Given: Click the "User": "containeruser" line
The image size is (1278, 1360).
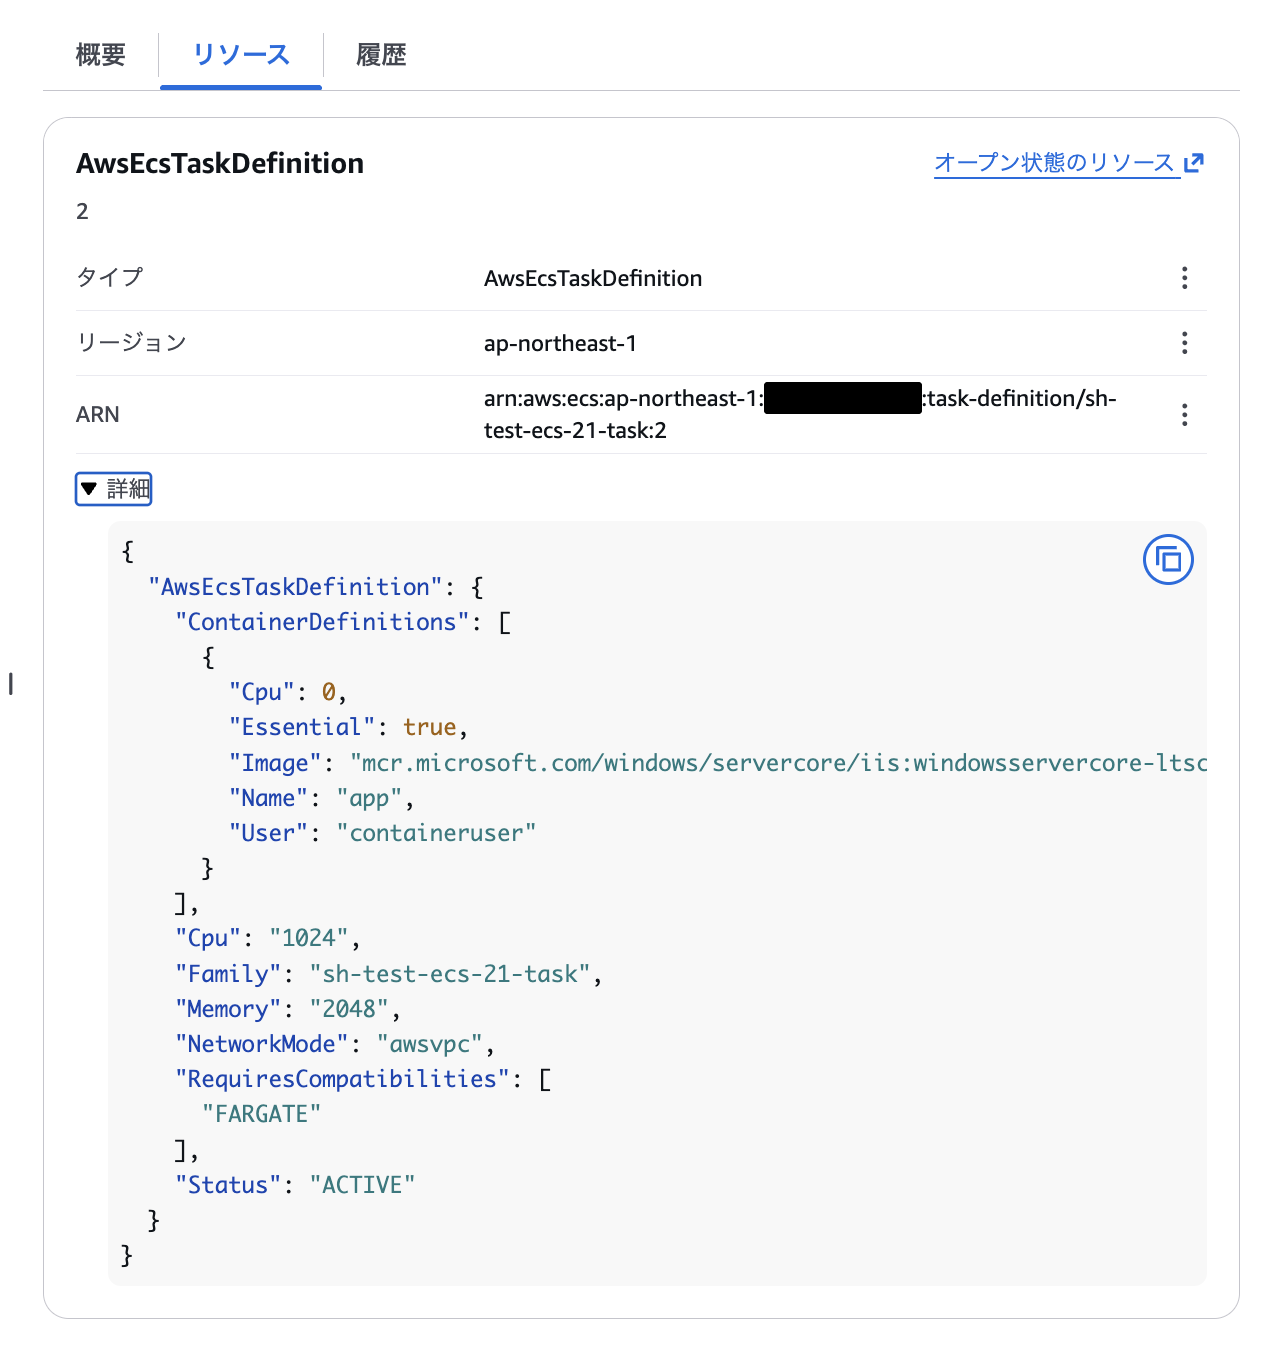Looking at the screenshot, I should [x=383, y=833].
